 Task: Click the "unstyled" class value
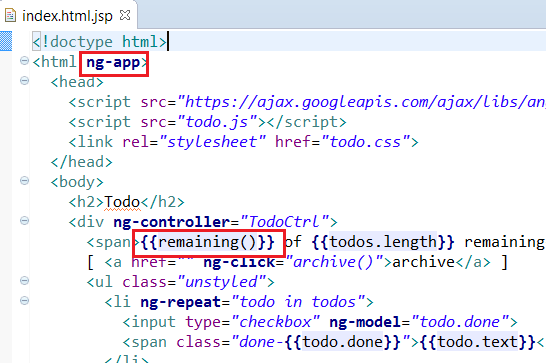click(x=222, y=282)
